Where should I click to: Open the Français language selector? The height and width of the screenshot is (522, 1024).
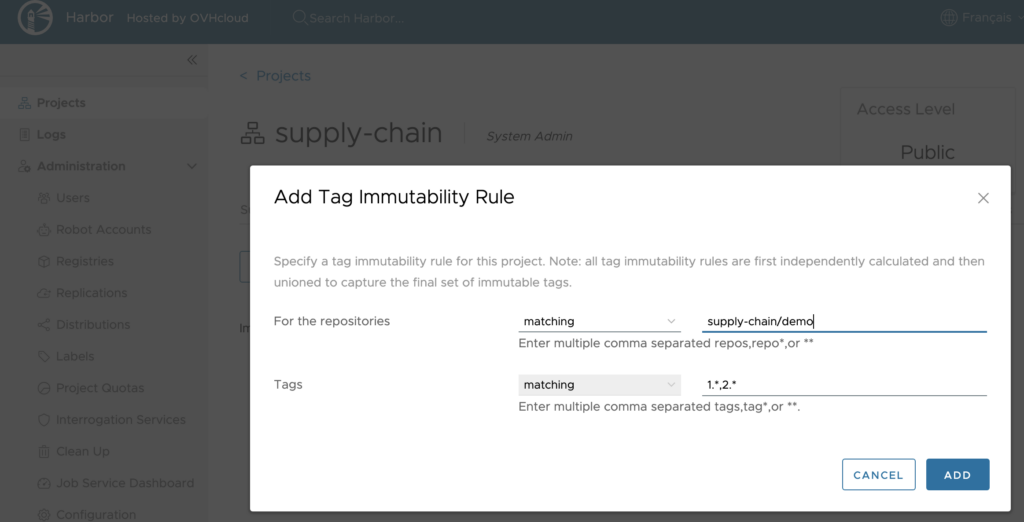[x=985, y=18]
